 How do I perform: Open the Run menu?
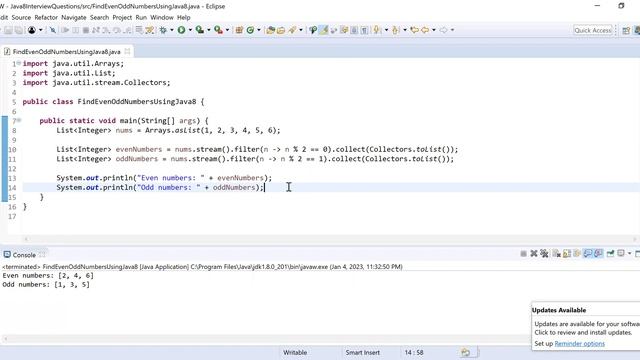click(141, 18)
